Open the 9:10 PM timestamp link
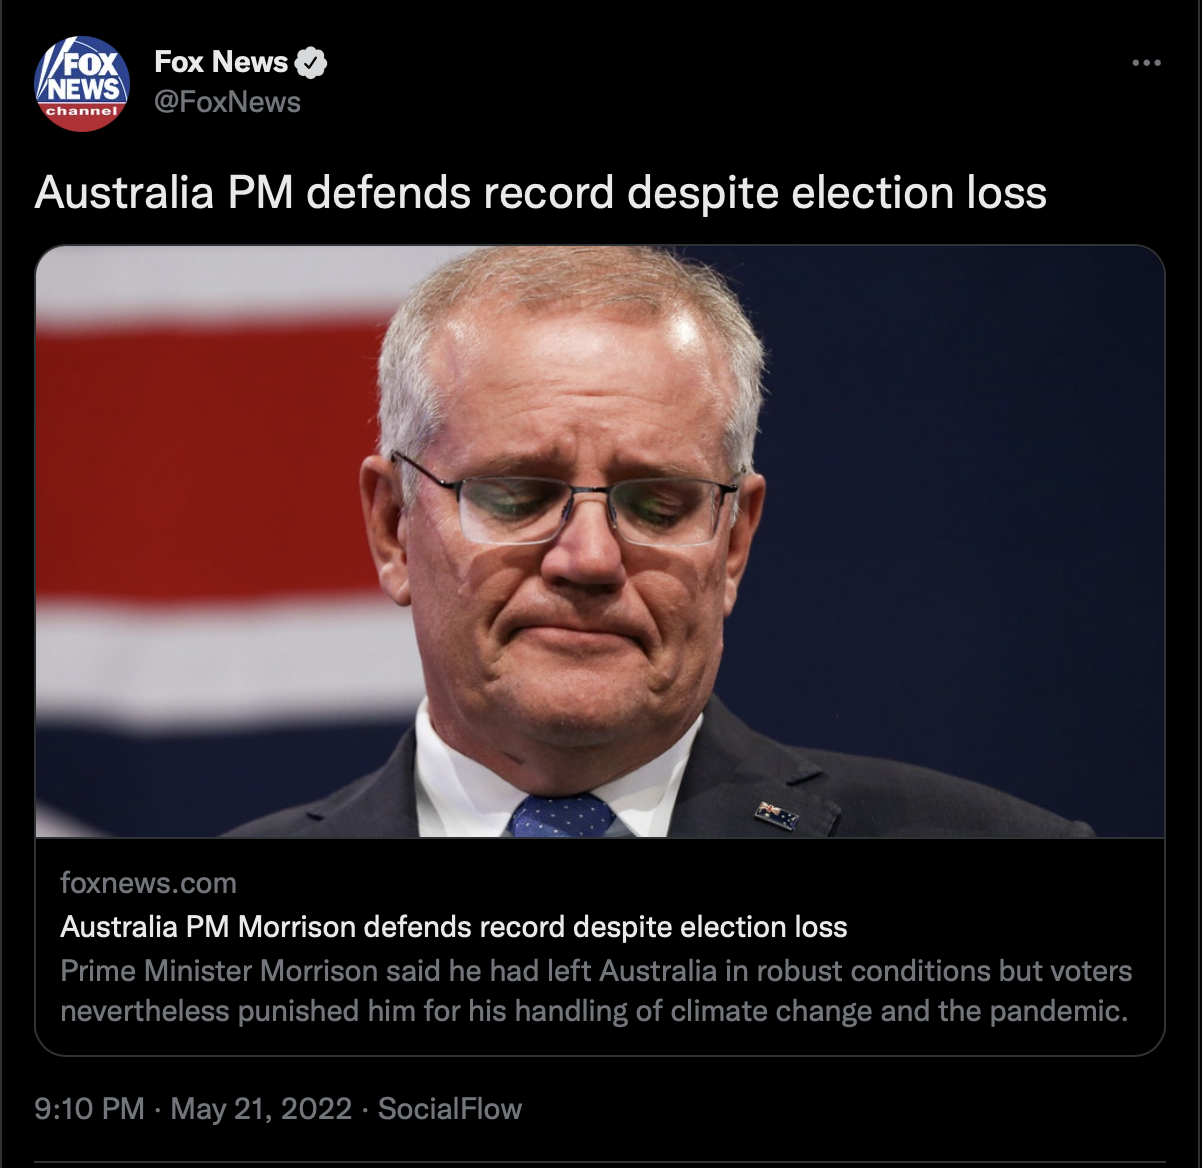 [89, 1108]
